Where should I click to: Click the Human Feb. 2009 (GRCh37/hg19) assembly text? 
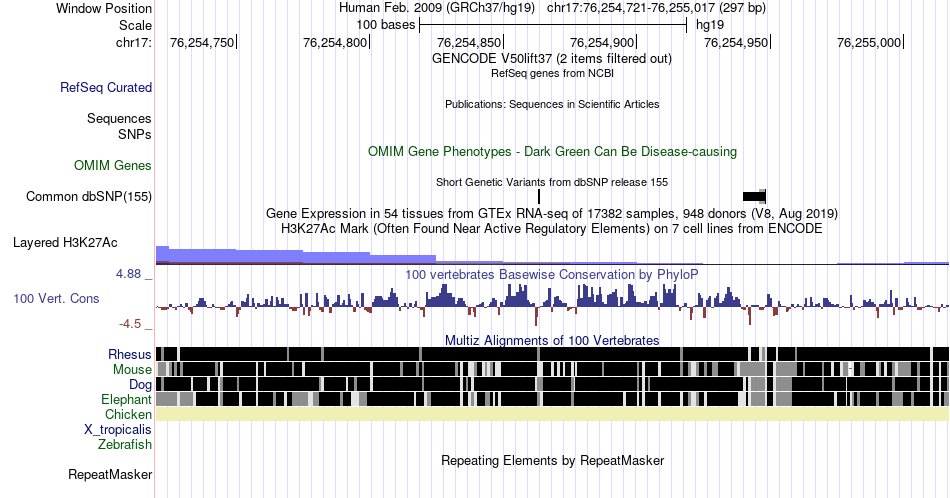[x=437, y=8]
